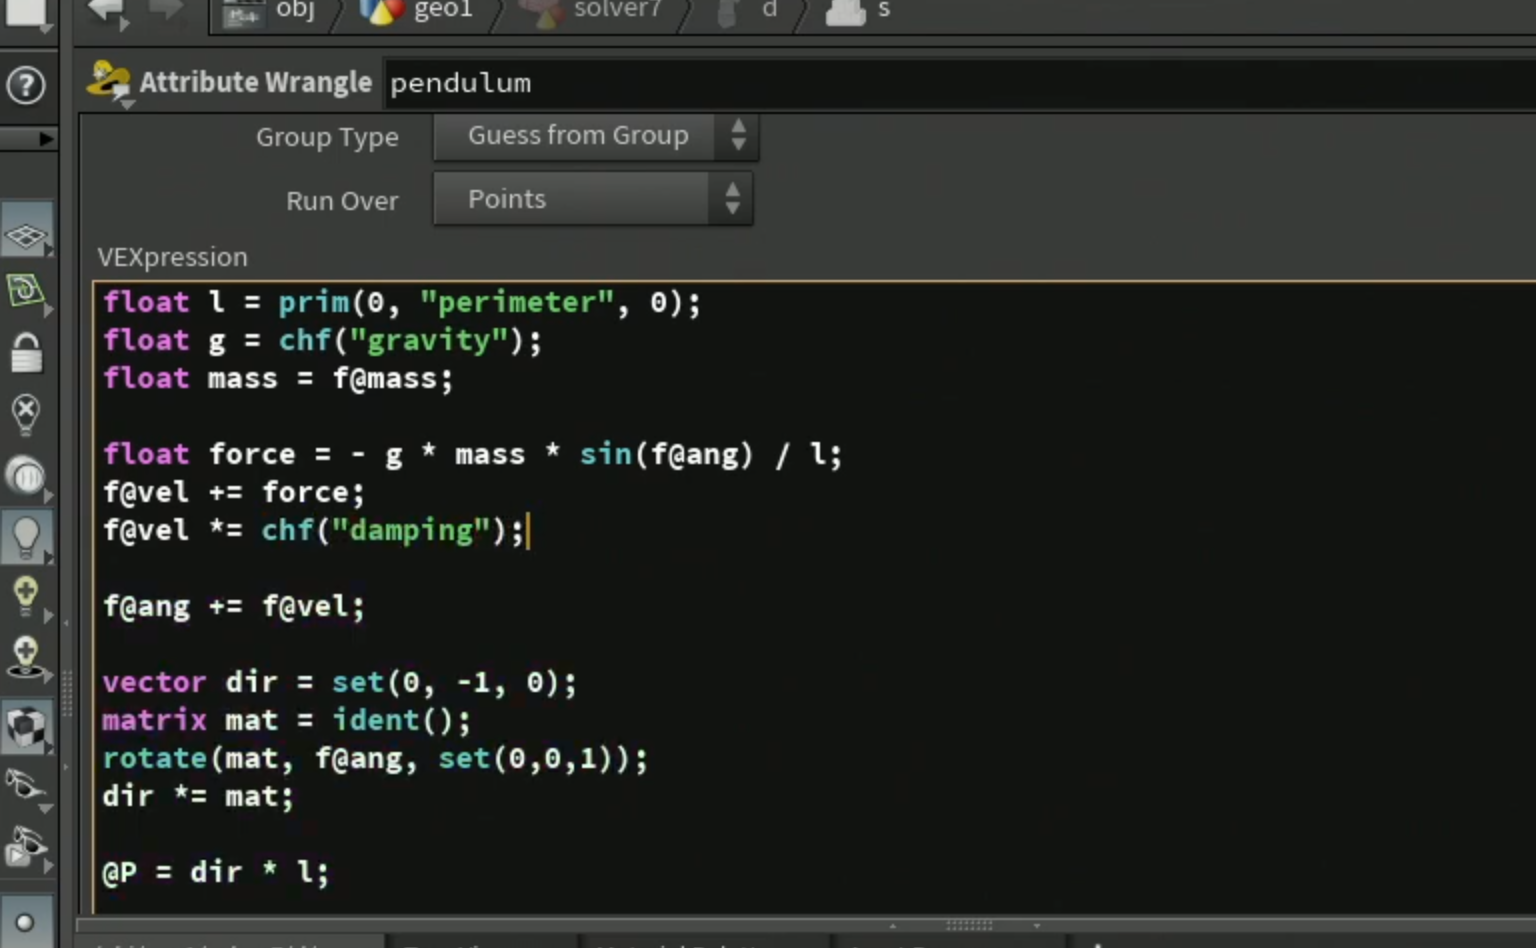Click the pendulum node name field
Image resolution: width=1536 pixels, height=948 pixels.
tap(960, 83)
